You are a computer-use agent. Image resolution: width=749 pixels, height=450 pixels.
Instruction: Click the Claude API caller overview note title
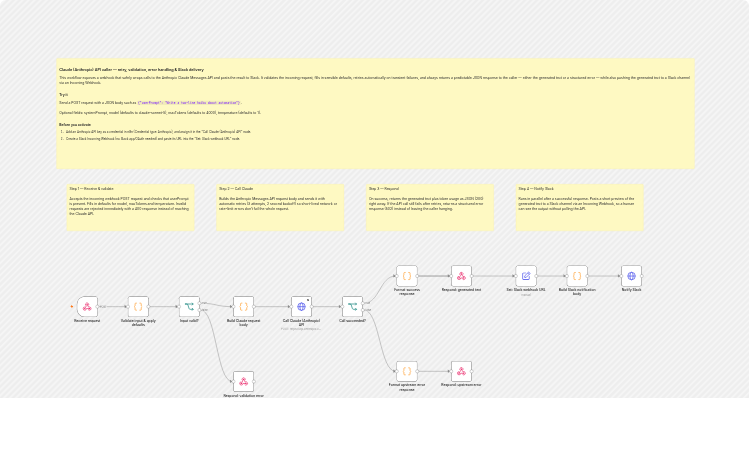(131, 70)
